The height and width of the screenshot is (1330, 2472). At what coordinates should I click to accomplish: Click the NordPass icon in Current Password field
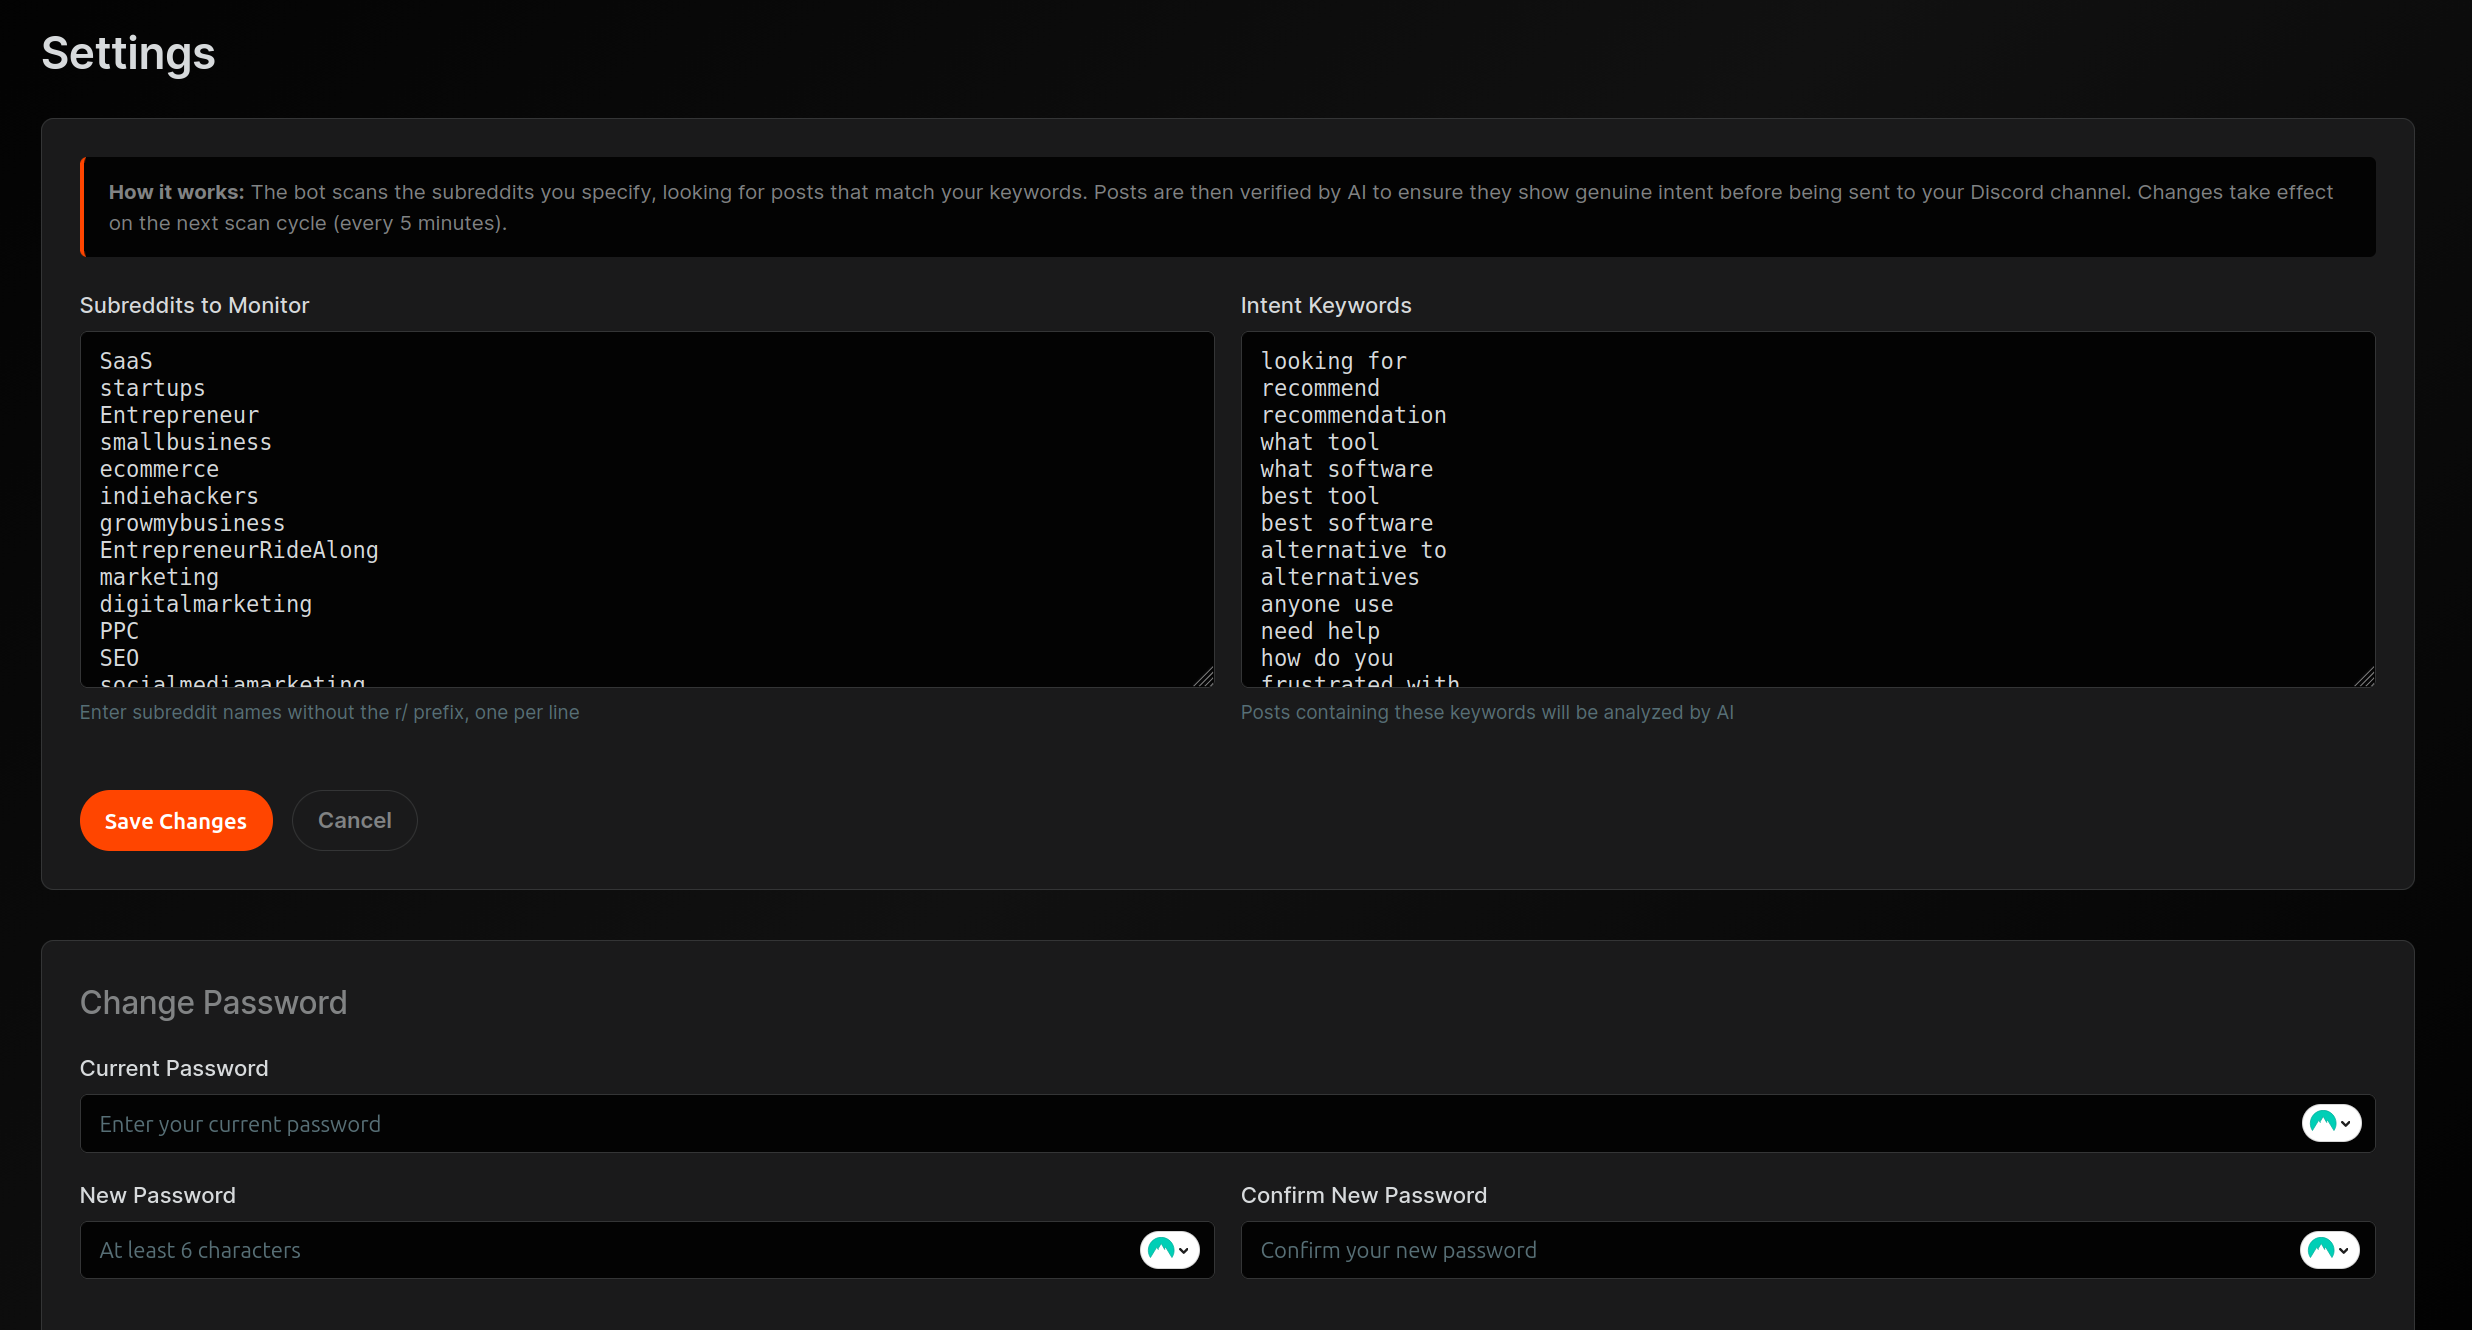pyautogui.click(x=2325, y=1123)
